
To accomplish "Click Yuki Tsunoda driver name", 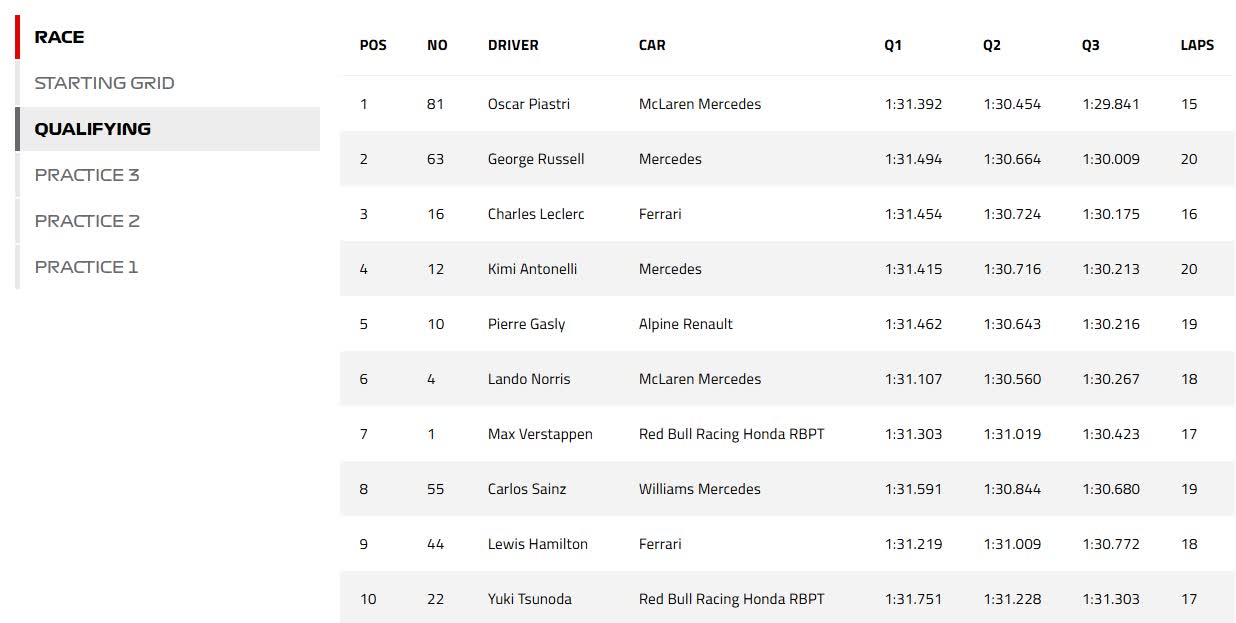I will 529,599.
